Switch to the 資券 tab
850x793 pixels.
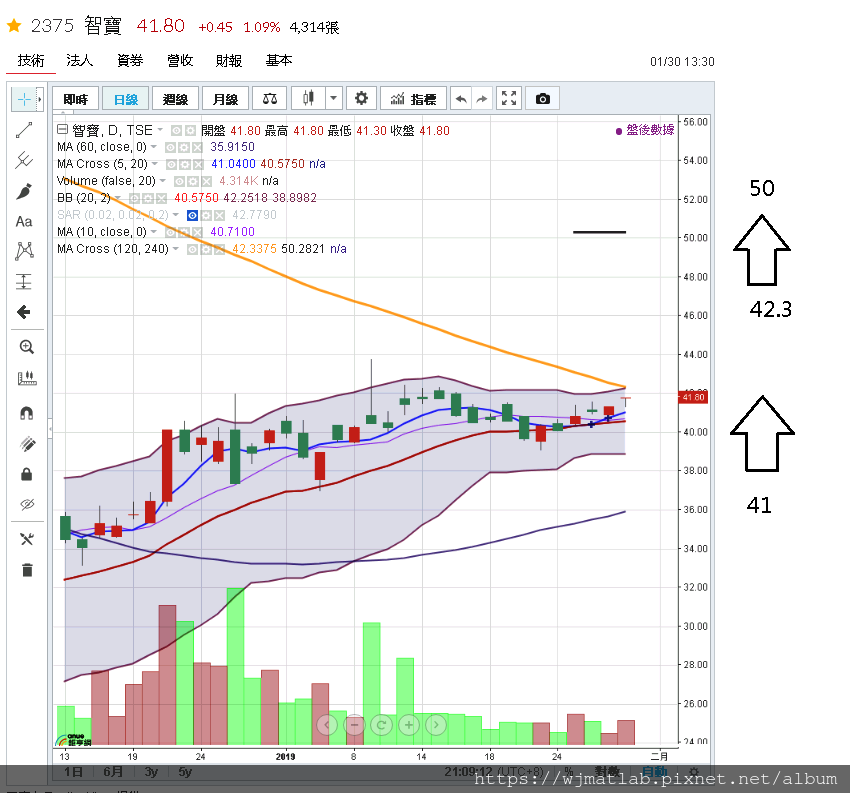point(130,61)
